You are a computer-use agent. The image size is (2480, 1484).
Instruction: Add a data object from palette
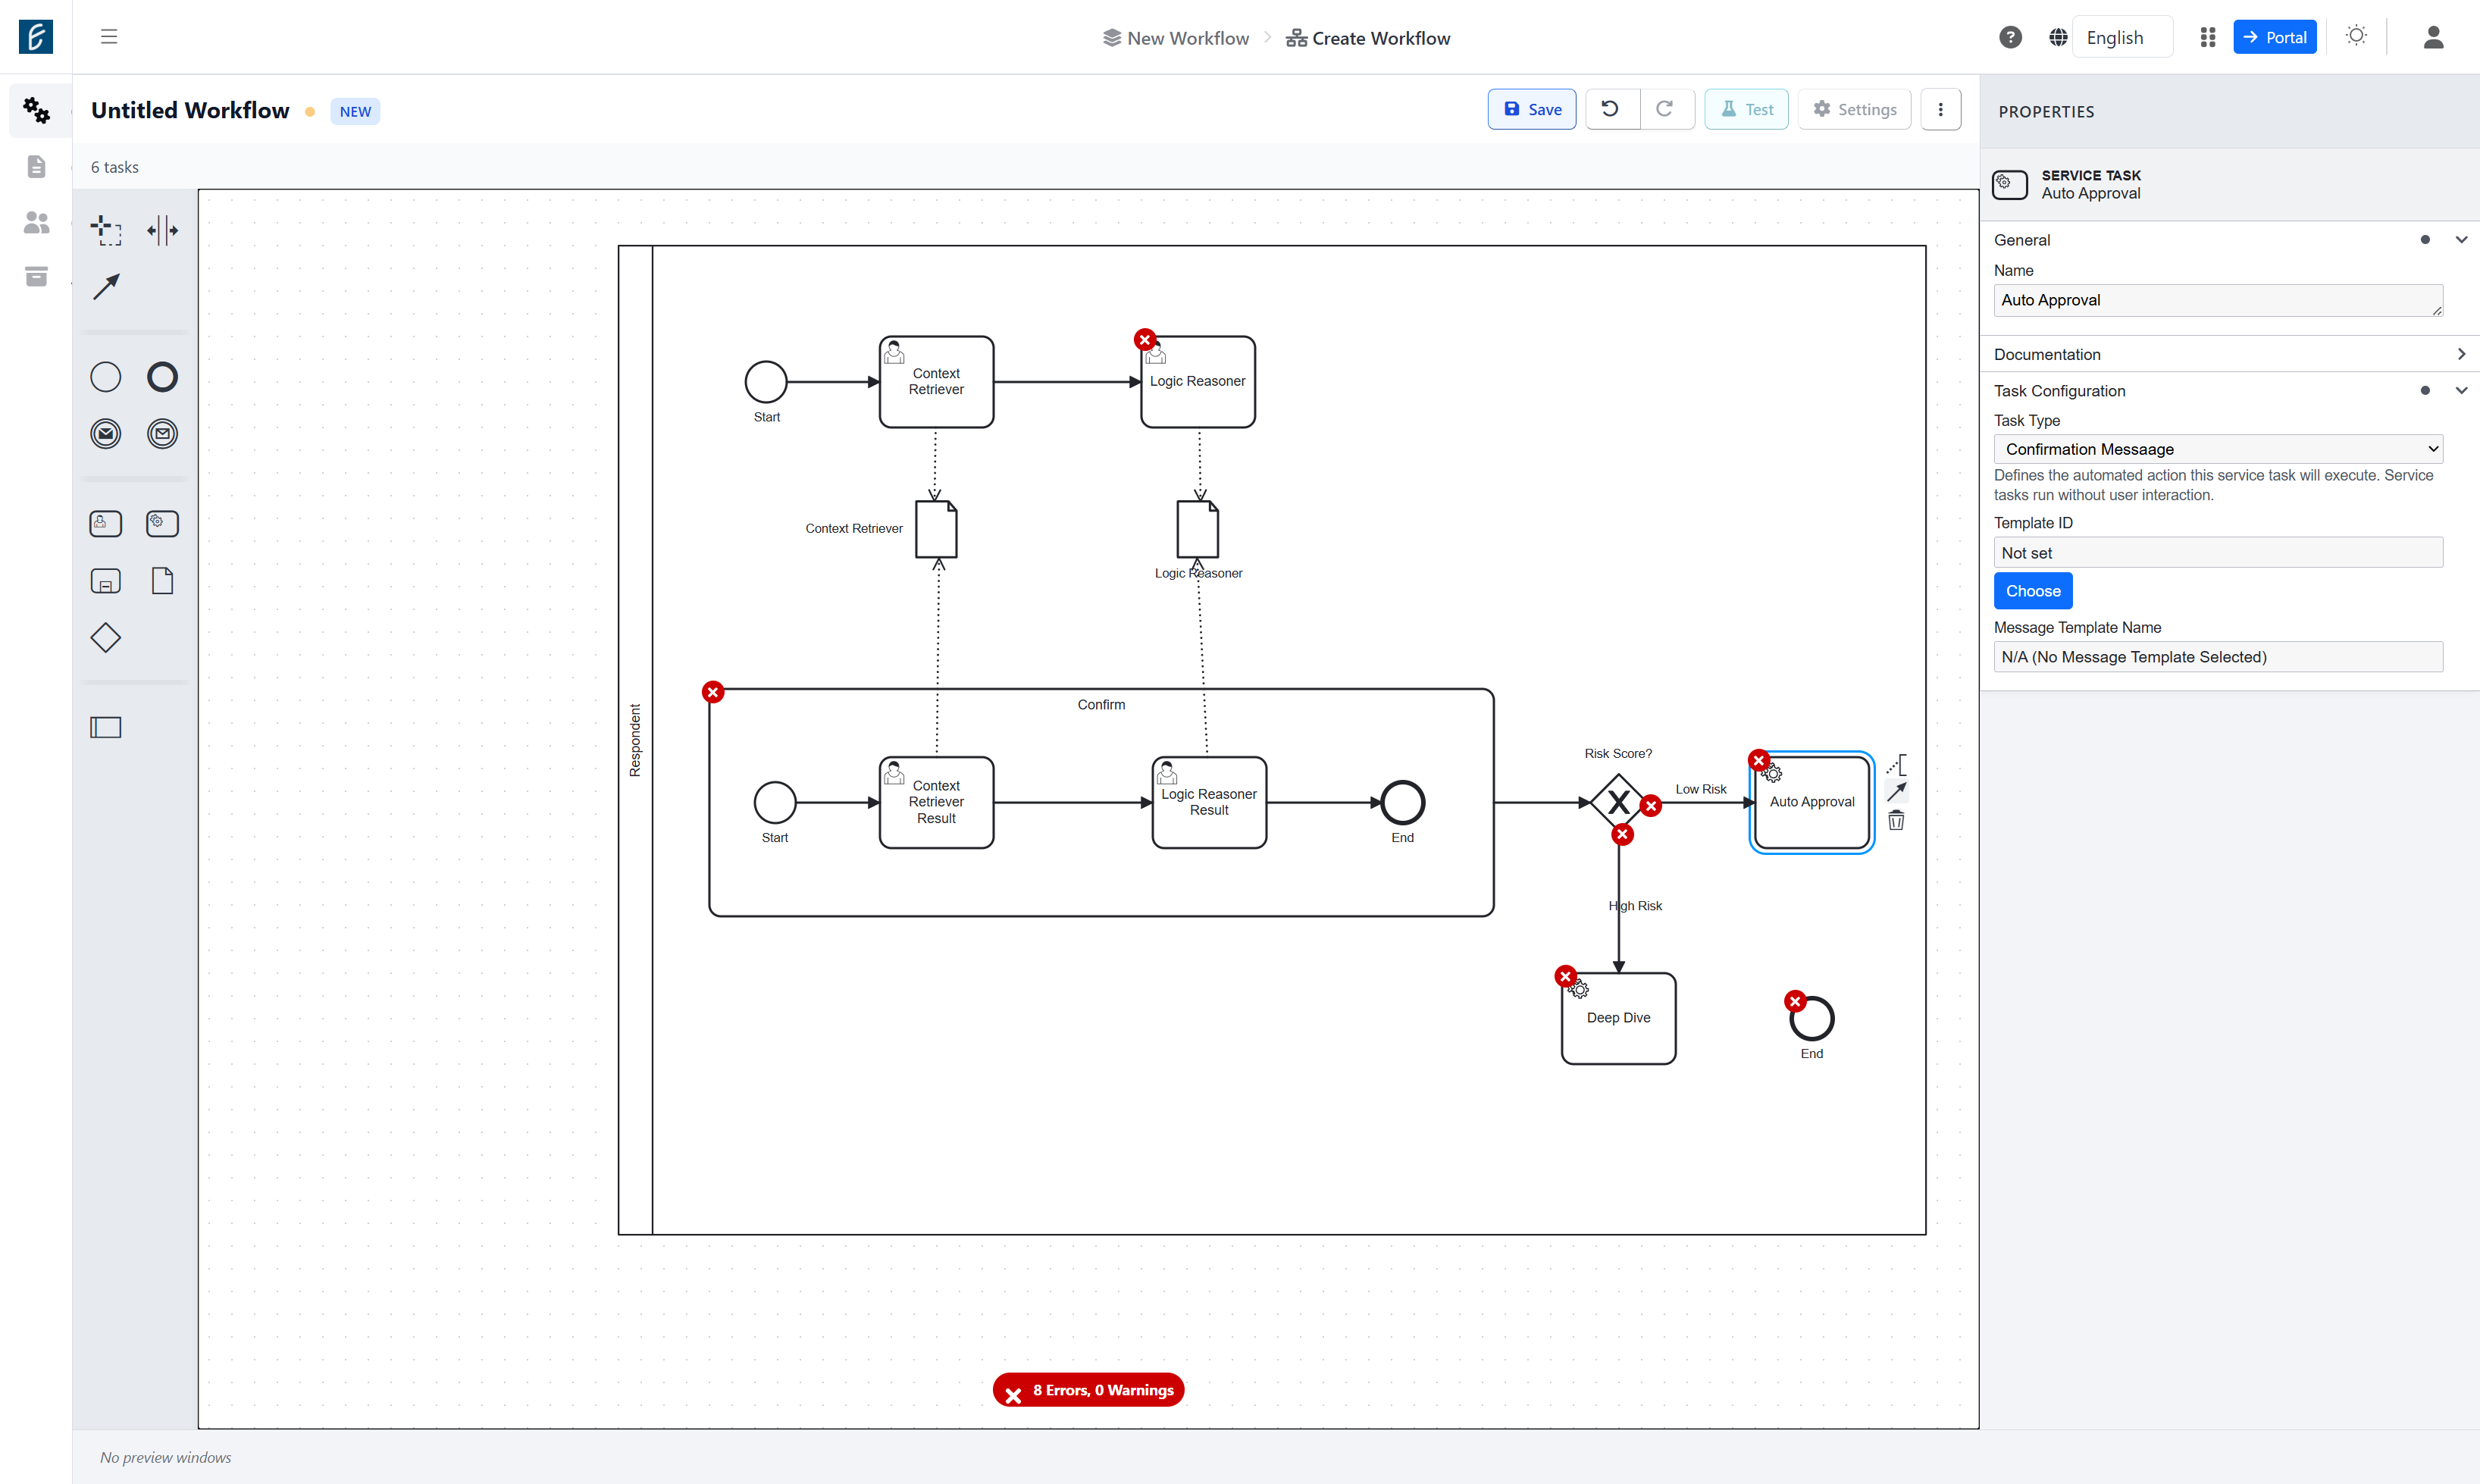tap(162, 581)
